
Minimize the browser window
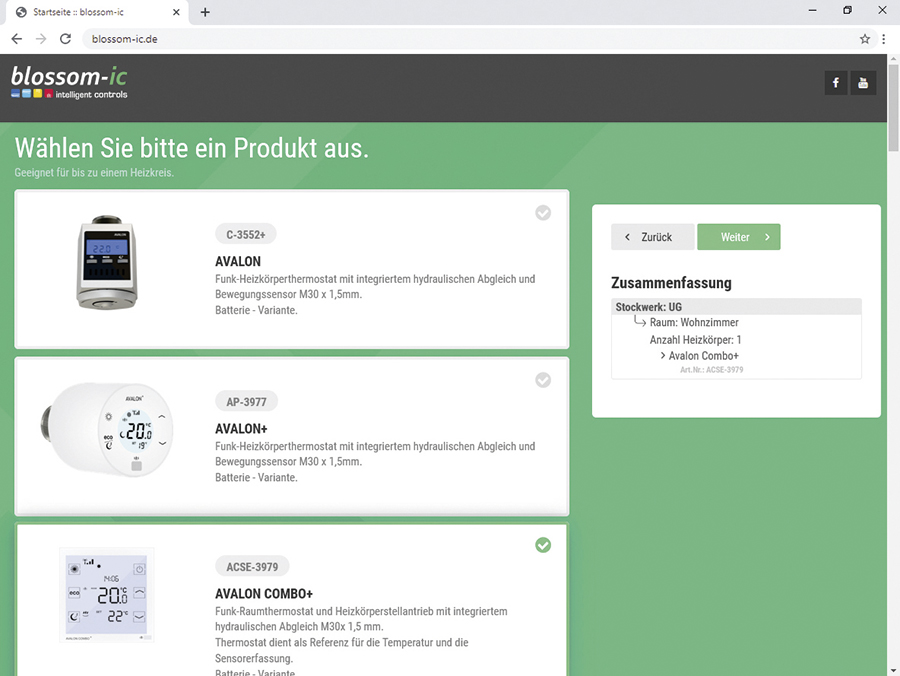(812, 10)
